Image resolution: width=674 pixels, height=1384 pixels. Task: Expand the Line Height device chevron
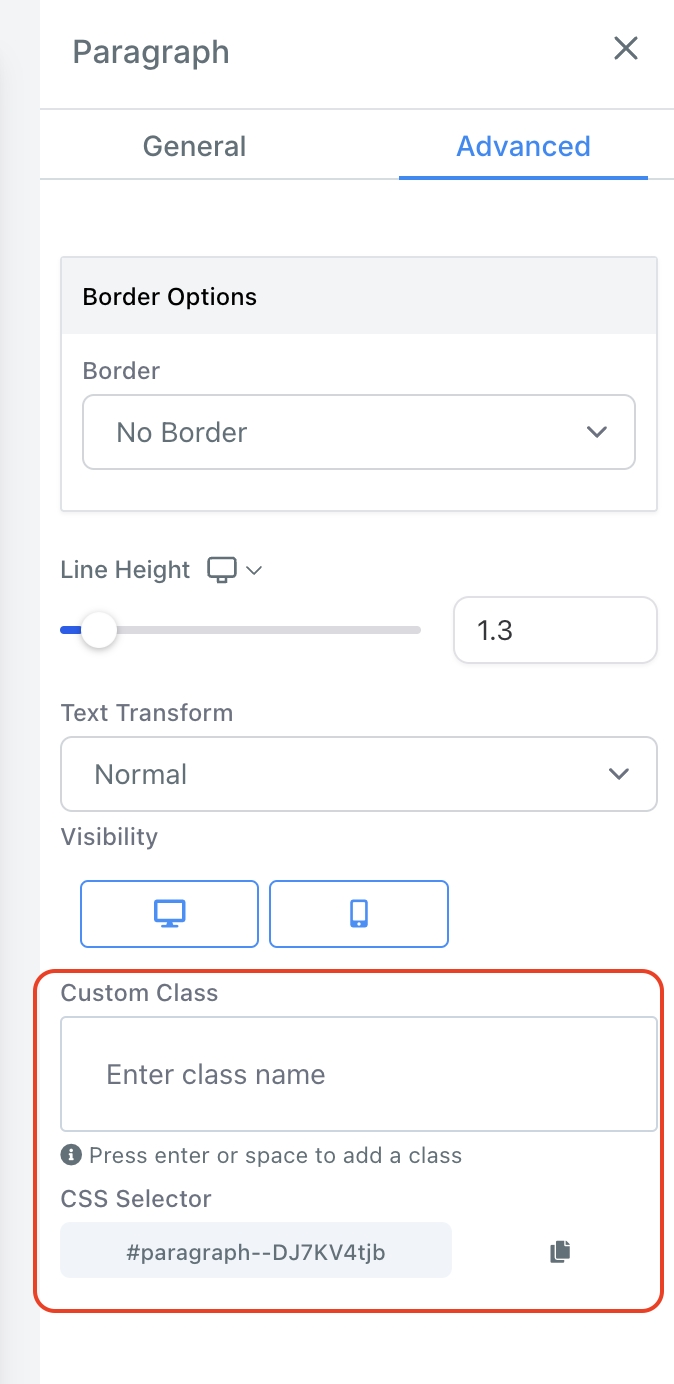(254, 570)
